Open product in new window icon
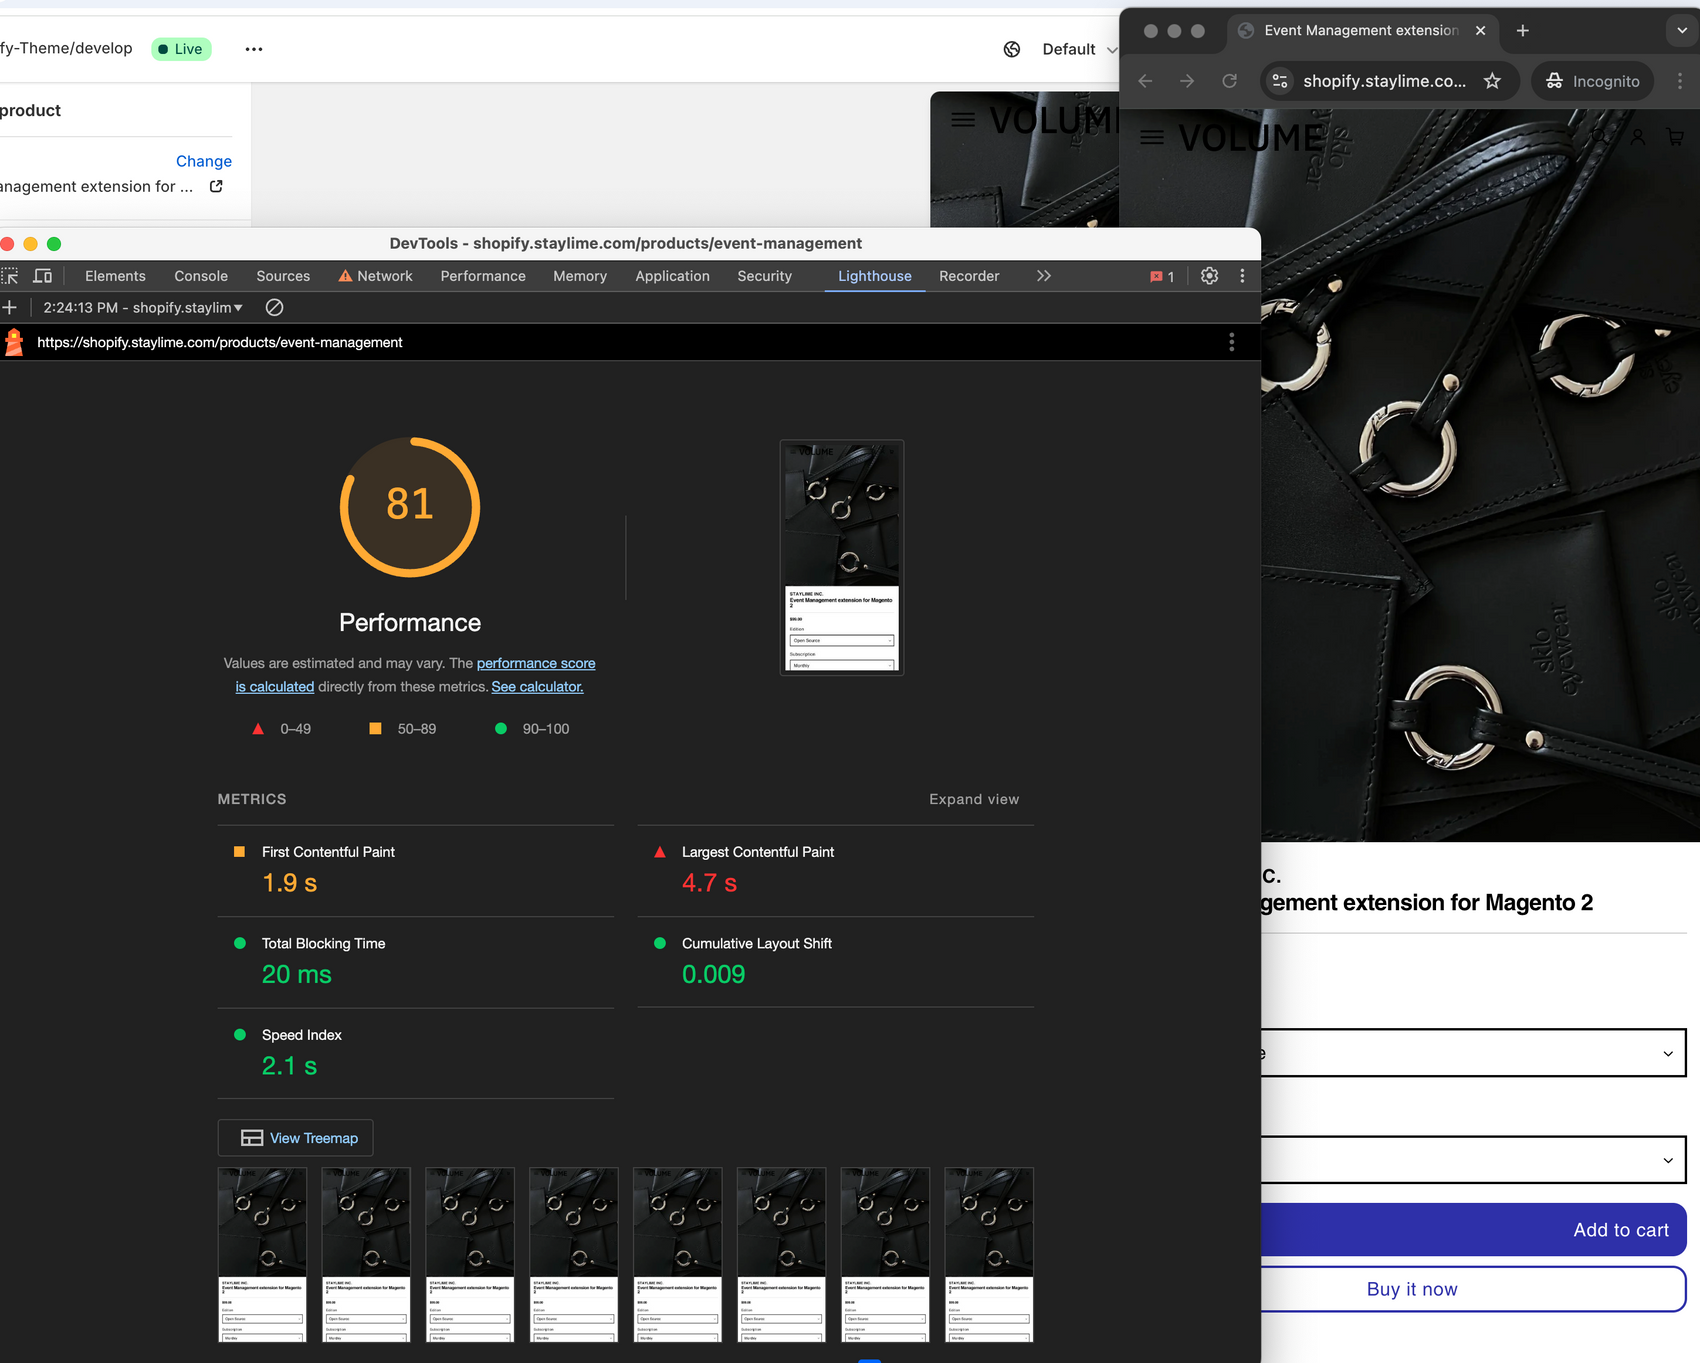This screenshot has height=1363, width=1700. pyautogui.click(x=216, y=186)
